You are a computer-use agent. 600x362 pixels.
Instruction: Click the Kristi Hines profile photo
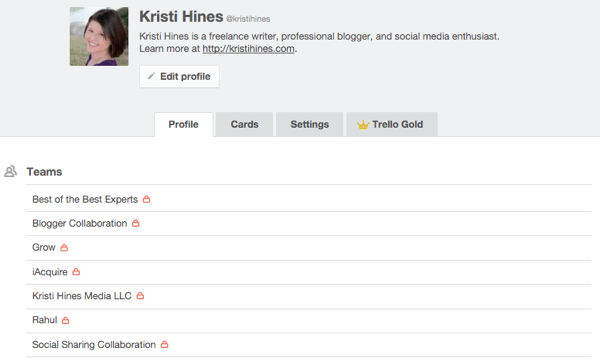click(x=99, y=36)
